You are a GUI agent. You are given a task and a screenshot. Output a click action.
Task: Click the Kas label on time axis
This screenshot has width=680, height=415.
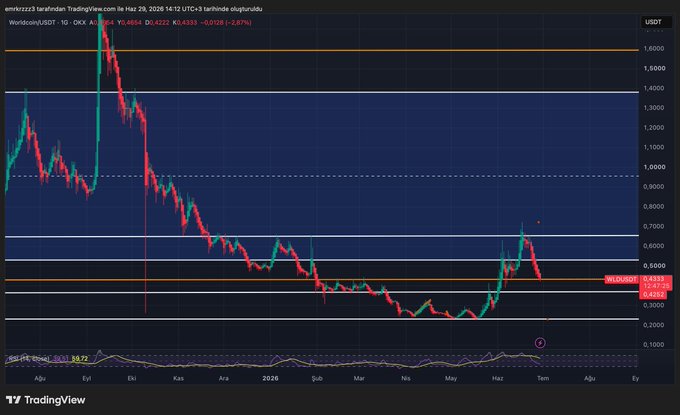178,378
